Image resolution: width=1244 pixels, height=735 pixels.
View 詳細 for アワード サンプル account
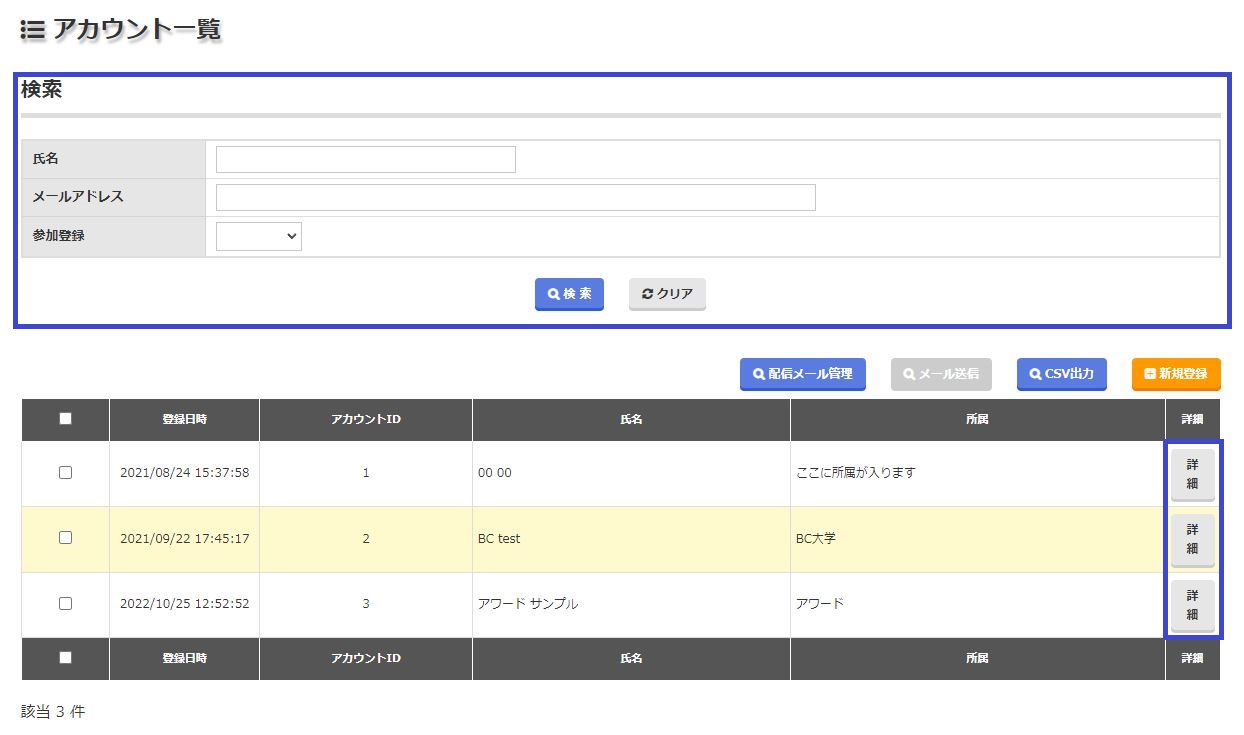point(1192,605)
